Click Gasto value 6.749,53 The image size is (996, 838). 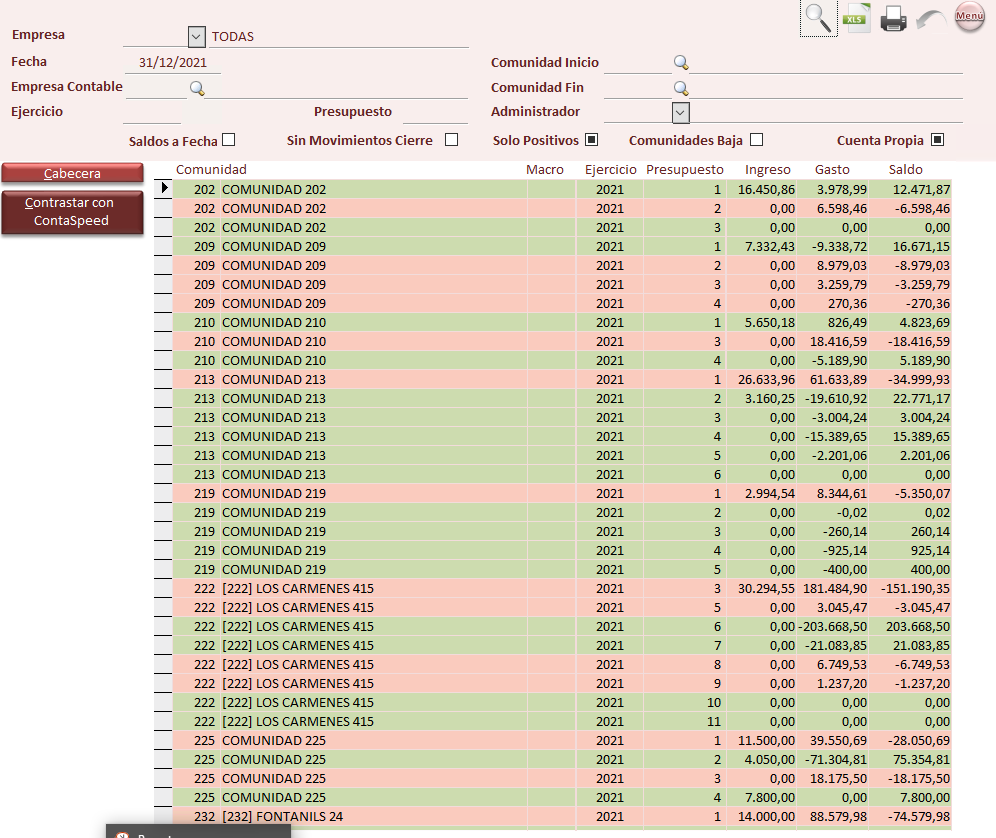pos(842,665)
